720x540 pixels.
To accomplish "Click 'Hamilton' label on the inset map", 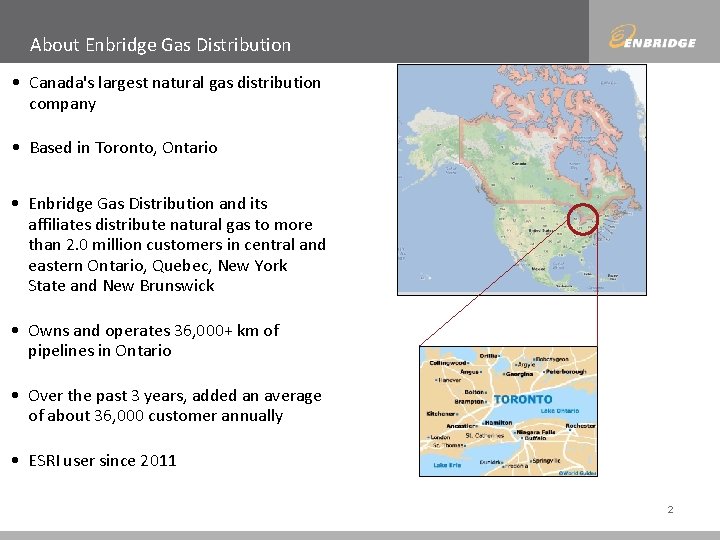I will [x=498, y=422].
